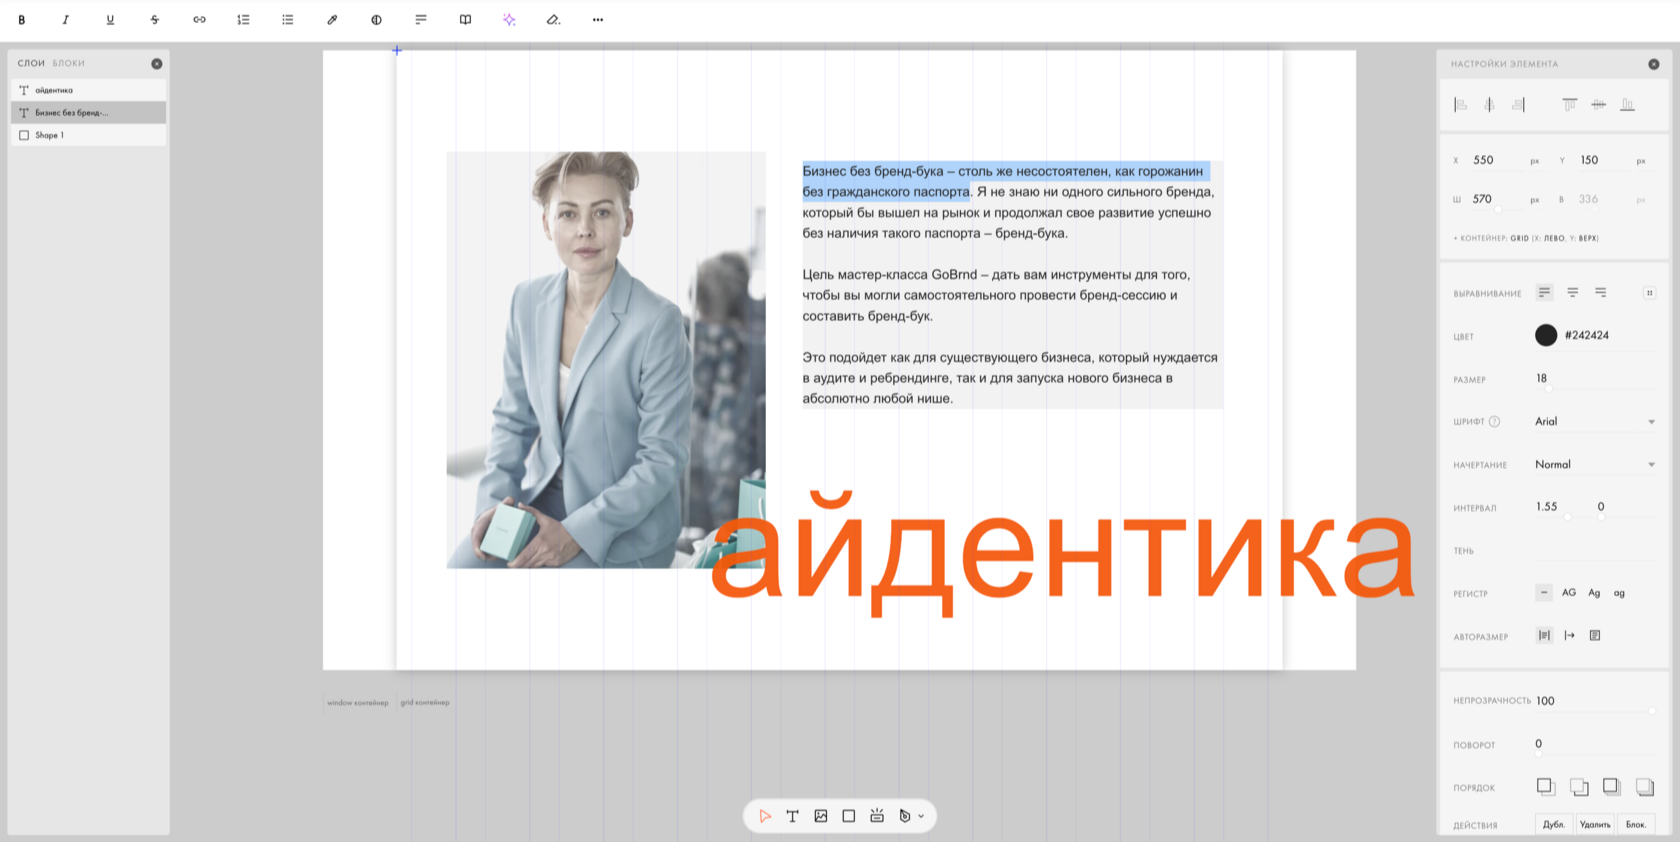Click the rotation slider handle
This screenshot has height=842, width=1680.
click(1540, 754)
